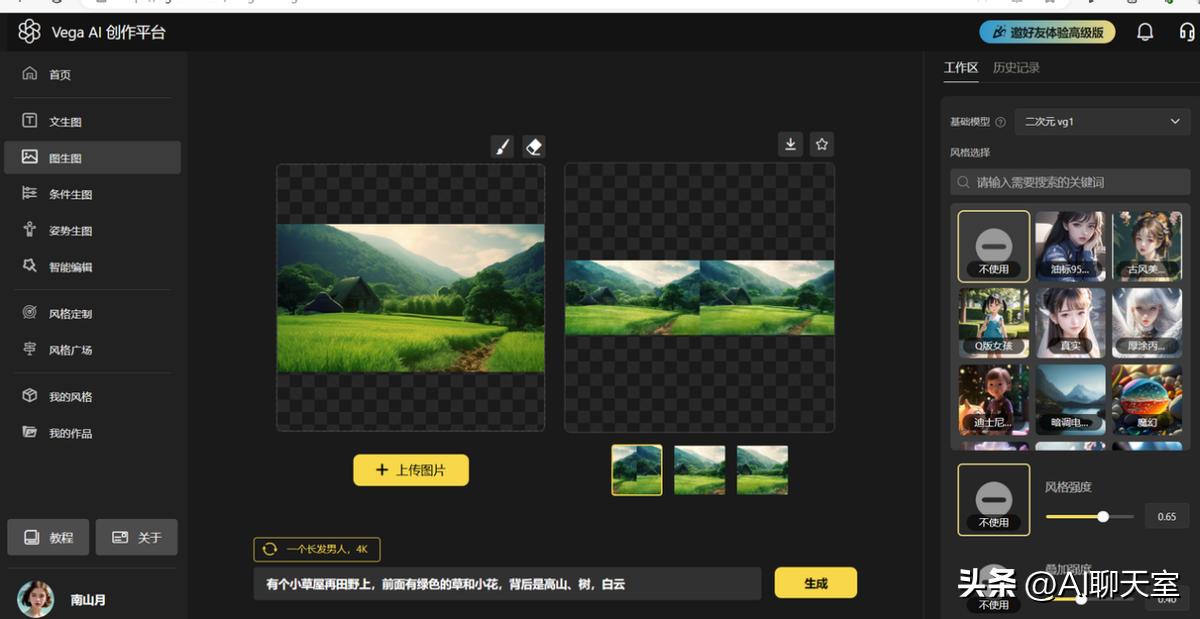
Task: Open the 基础模型 dropdown showing 二次元 vg1
Action: coord(1103,120)
